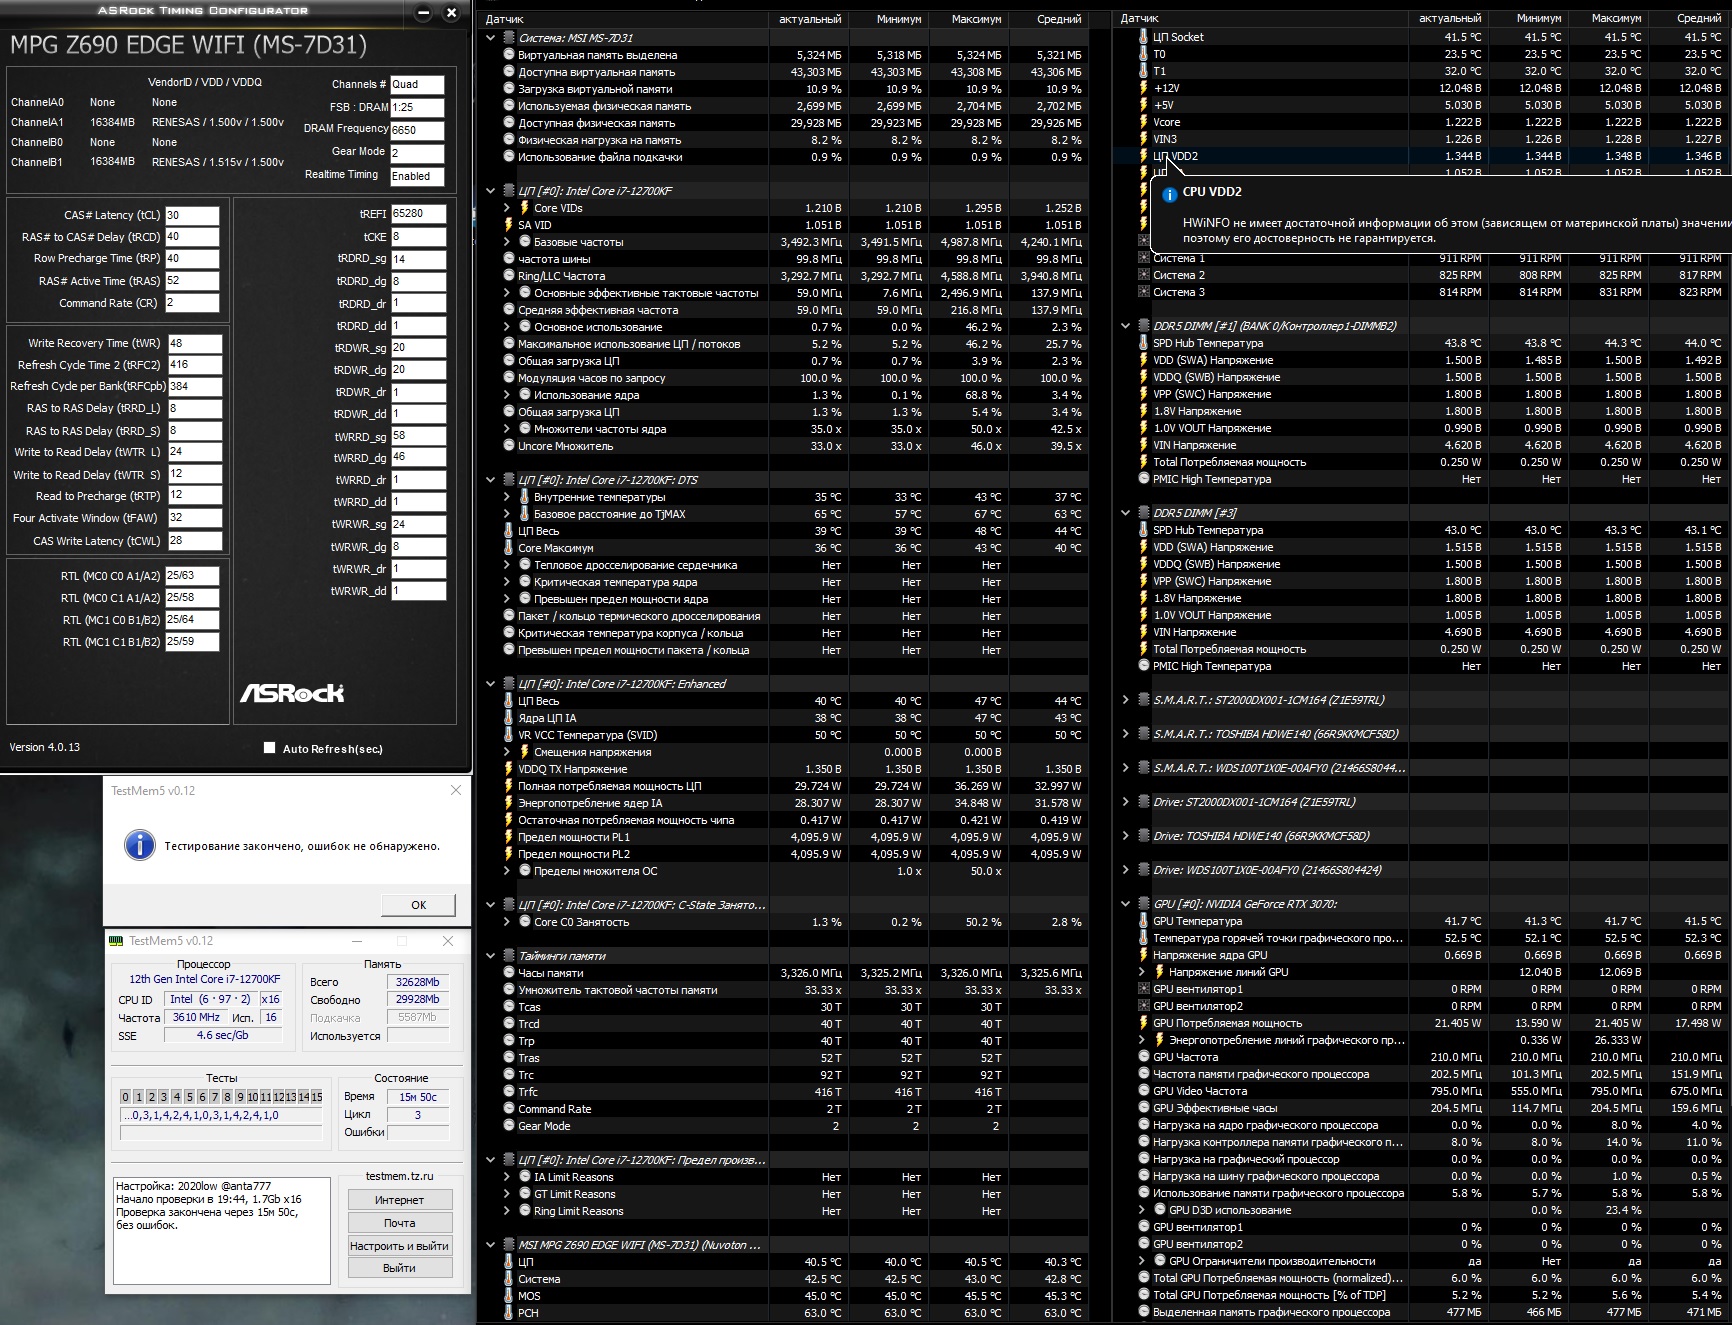Click OK in the TestMem5 completion dialog
1732x1325 pixels.
(x=418, y=905)
